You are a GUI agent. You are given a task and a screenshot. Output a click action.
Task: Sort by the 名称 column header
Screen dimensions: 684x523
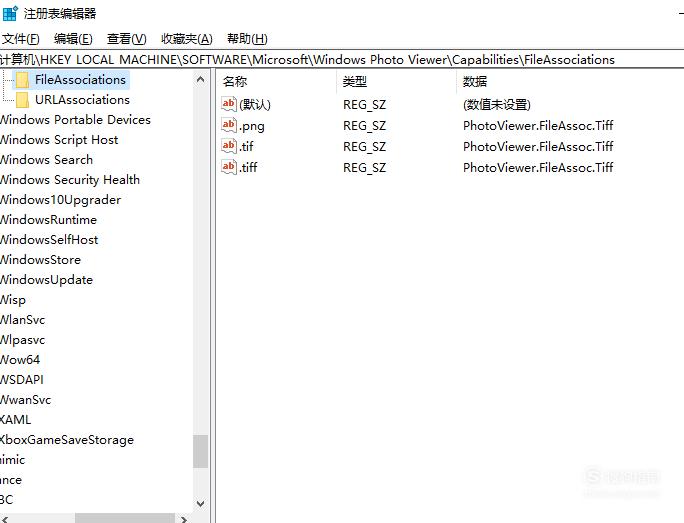point(235,82)
